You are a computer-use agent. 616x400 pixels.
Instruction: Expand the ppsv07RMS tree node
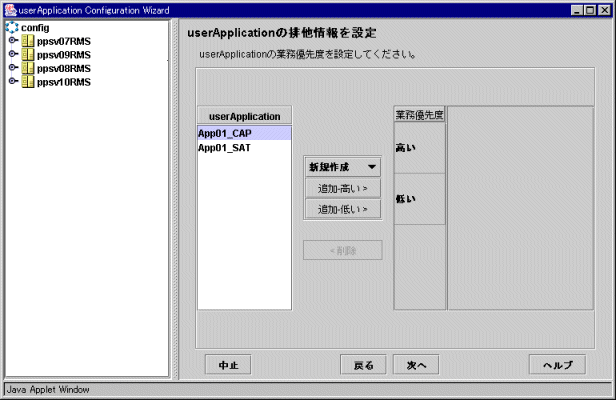13,40
